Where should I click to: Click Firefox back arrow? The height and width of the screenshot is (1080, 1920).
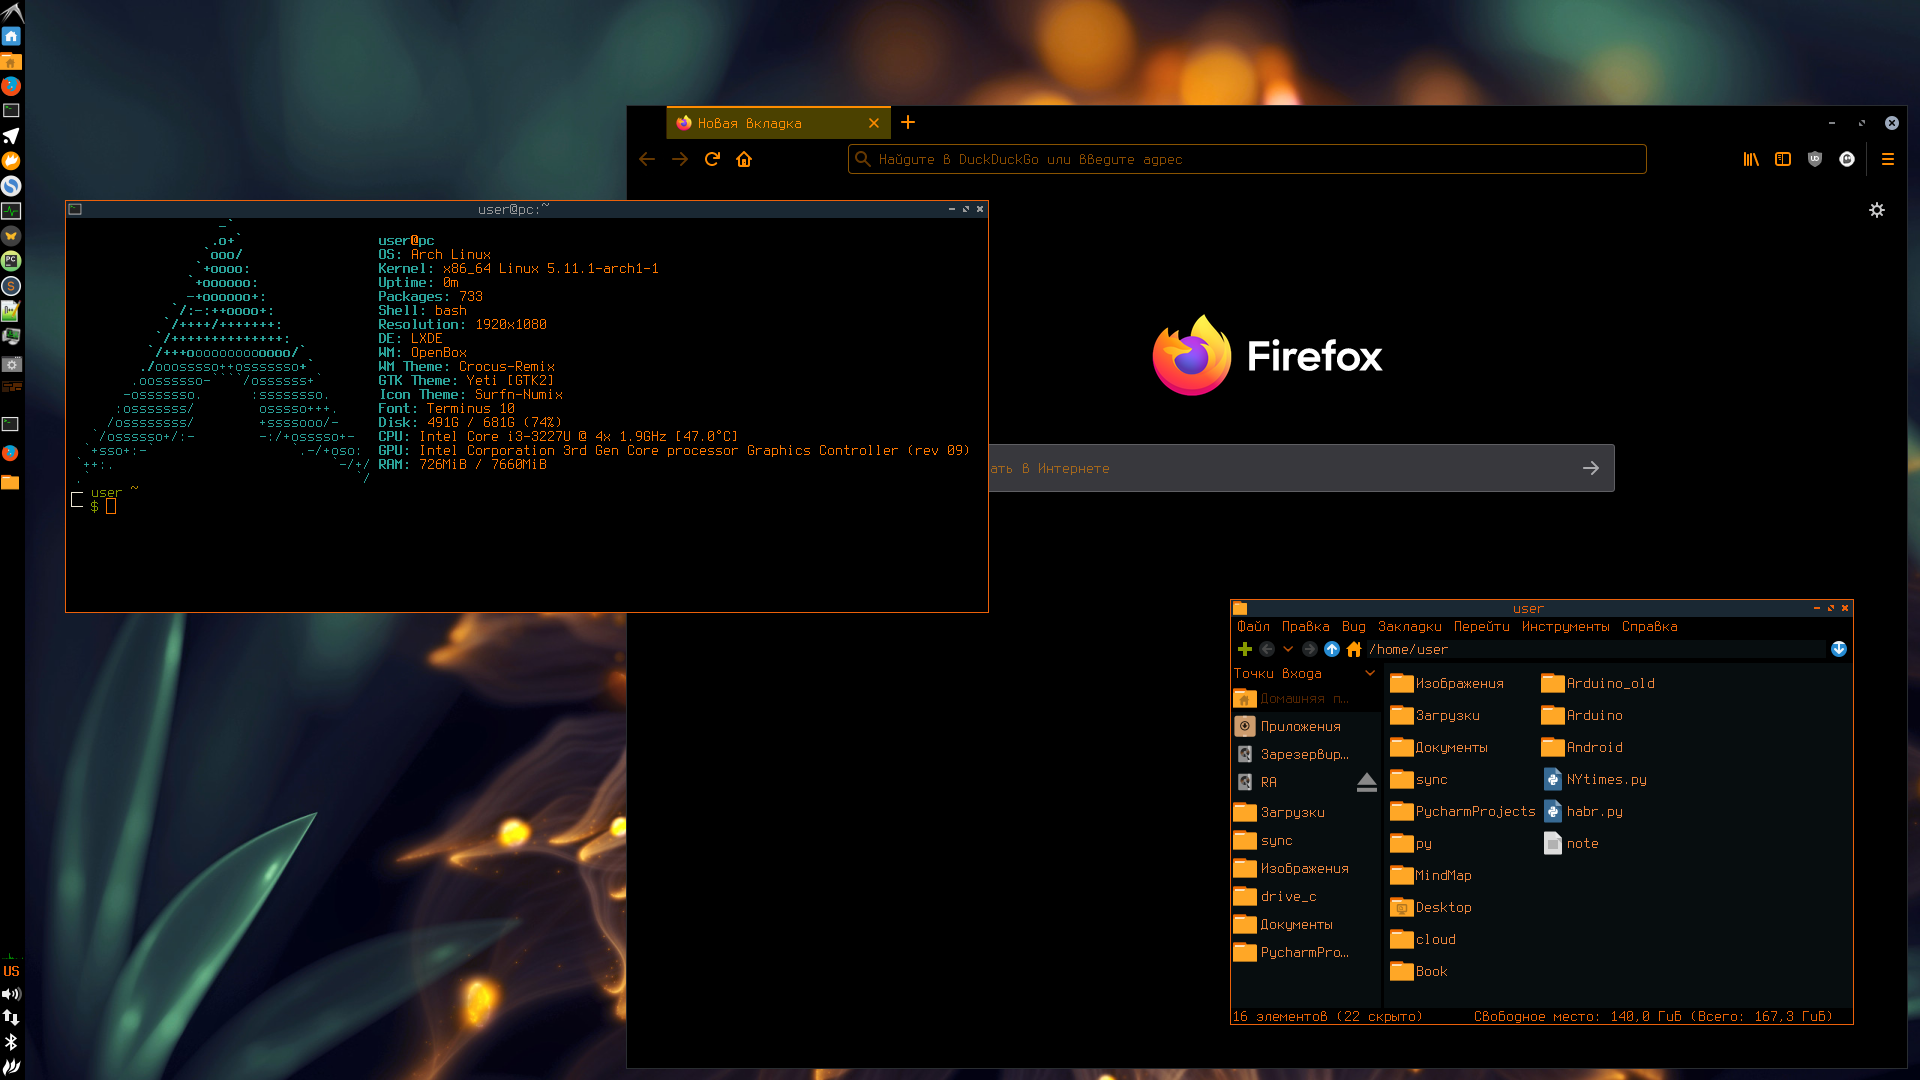click(647, 159)
